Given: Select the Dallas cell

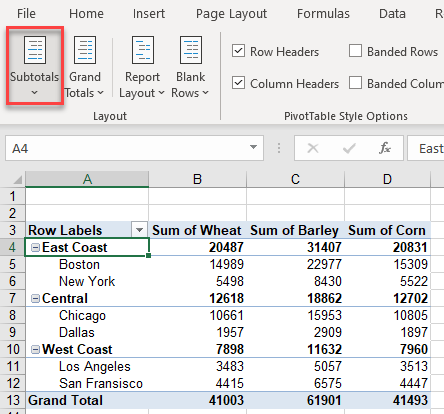Looking at the screenshot, I should [87, 332].
